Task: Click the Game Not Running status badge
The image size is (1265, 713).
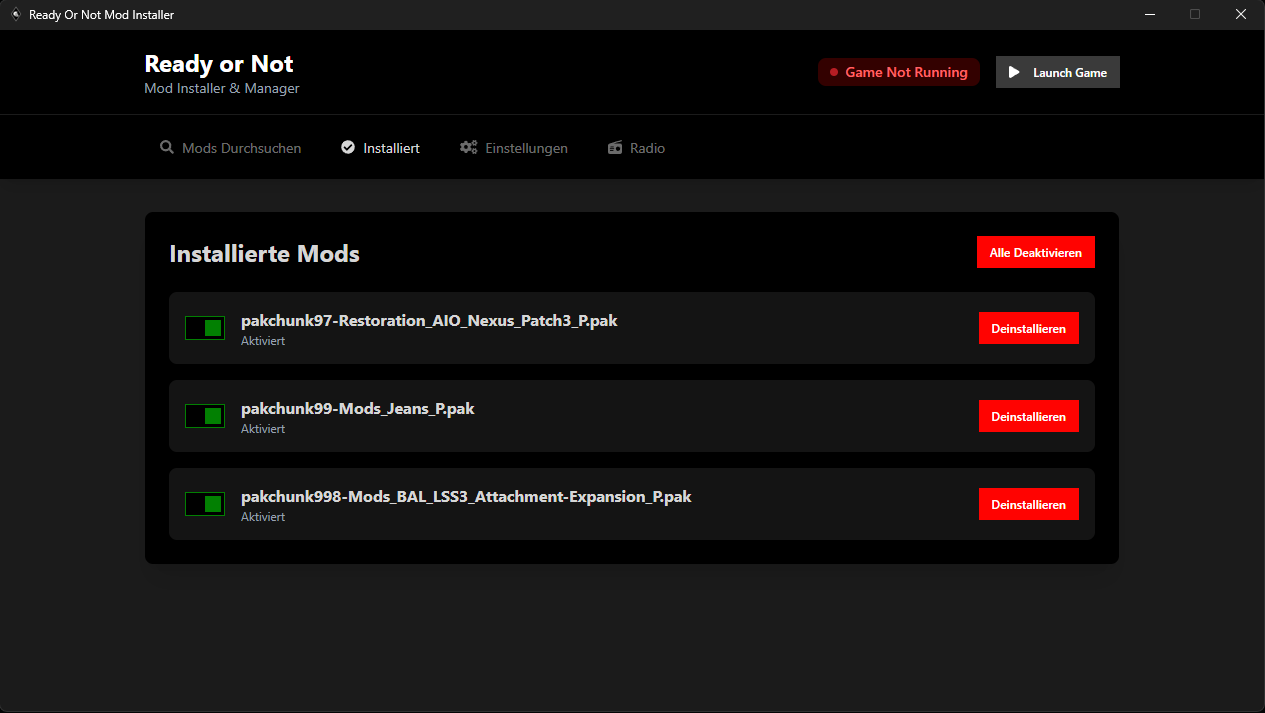Action: (x=899, y=72)
